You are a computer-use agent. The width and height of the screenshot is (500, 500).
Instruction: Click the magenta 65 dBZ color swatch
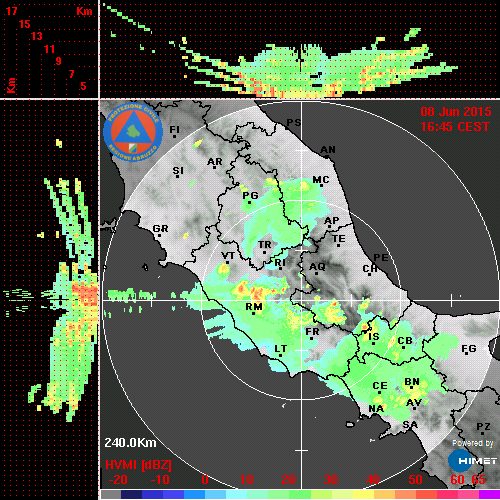point(489,494)
